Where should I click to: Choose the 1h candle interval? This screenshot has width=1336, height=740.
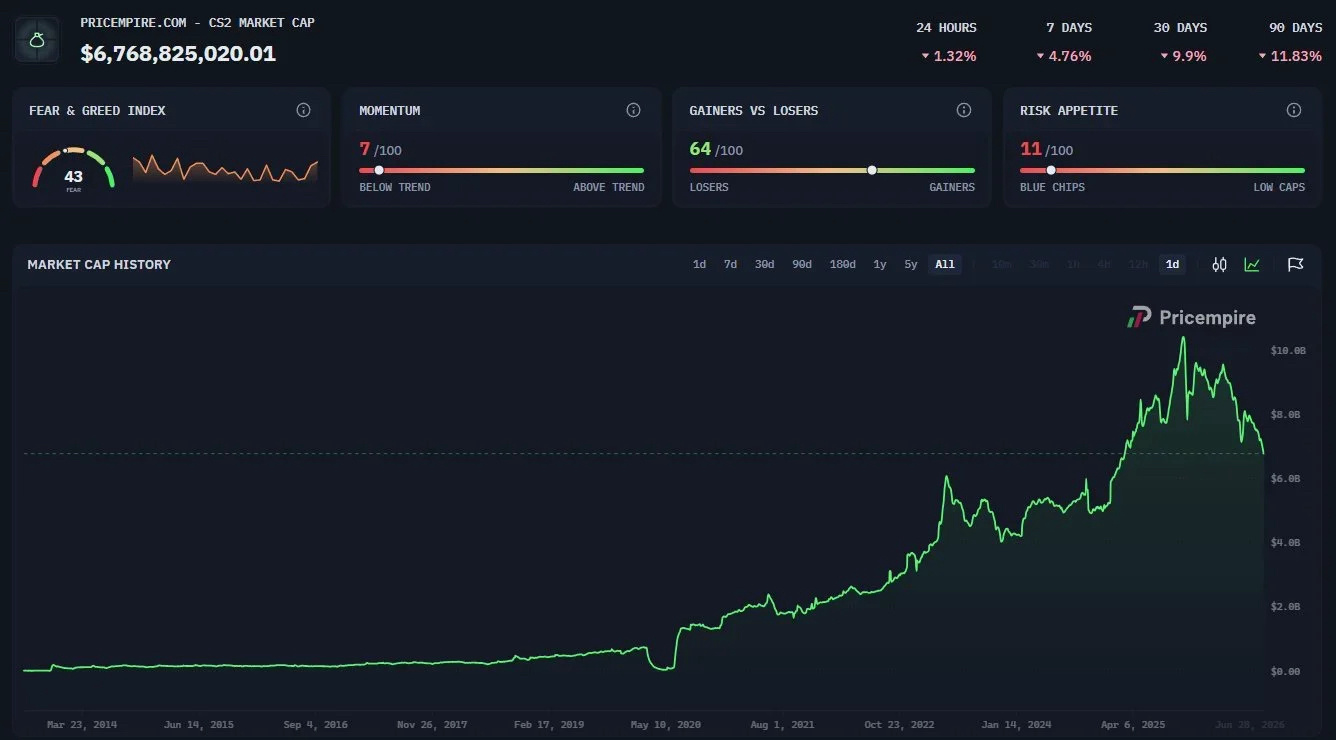pos(1073,265)
